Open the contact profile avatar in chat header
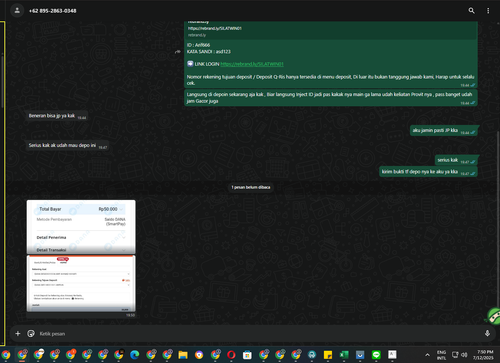500x363 pixels. pos(17,11)
